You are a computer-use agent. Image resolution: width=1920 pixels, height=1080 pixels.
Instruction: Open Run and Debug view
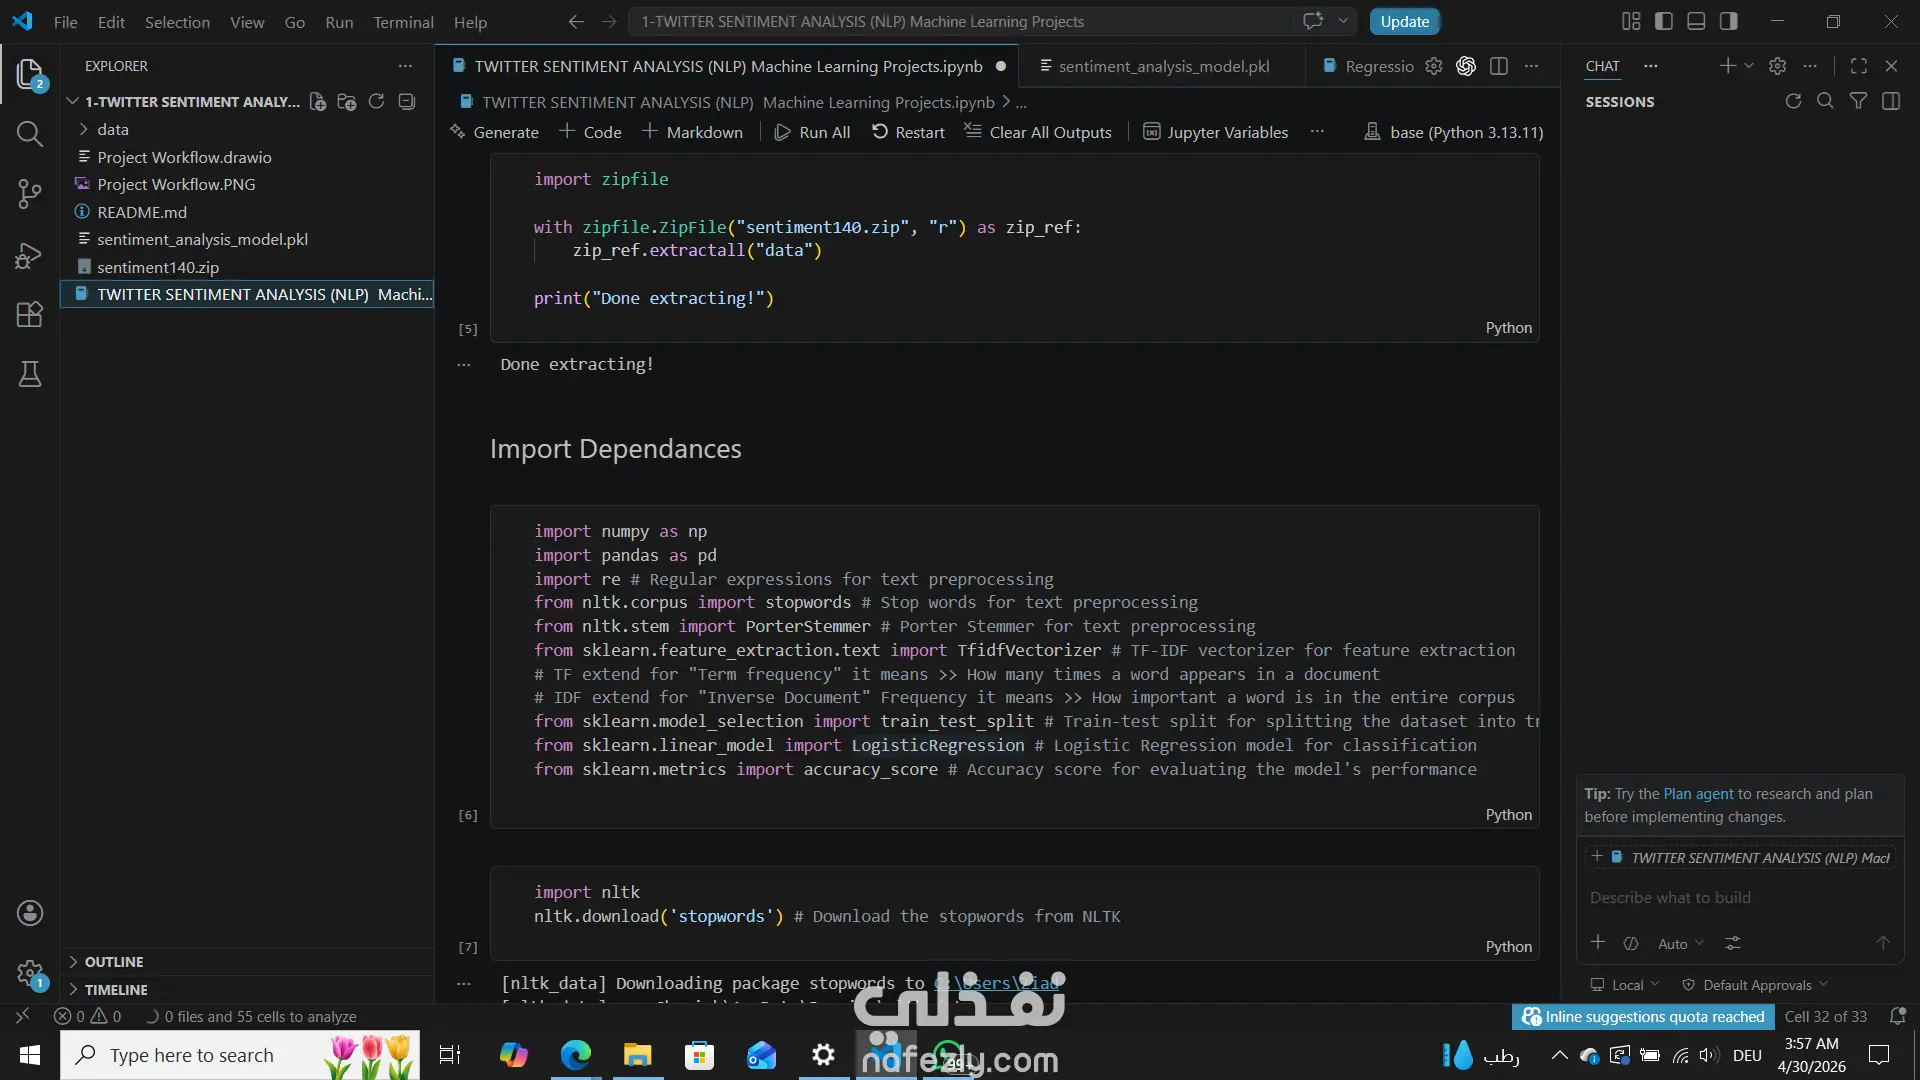[x=30, y=255]
